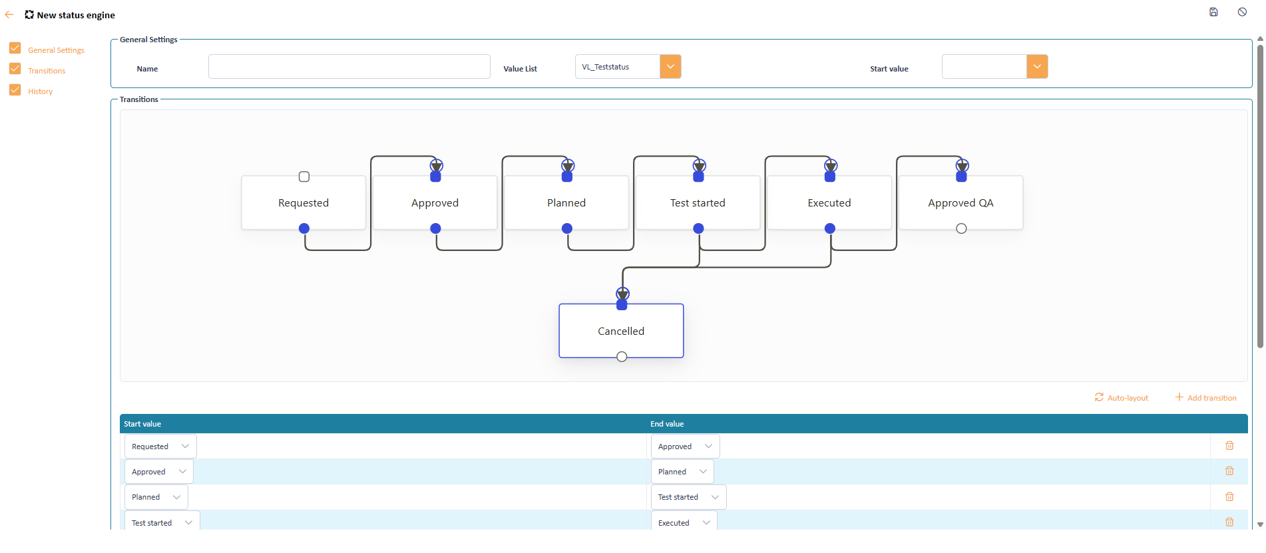Toggle the Transitions checkbox
Viewport: 1266px width, 553px height.
(15, 69)
